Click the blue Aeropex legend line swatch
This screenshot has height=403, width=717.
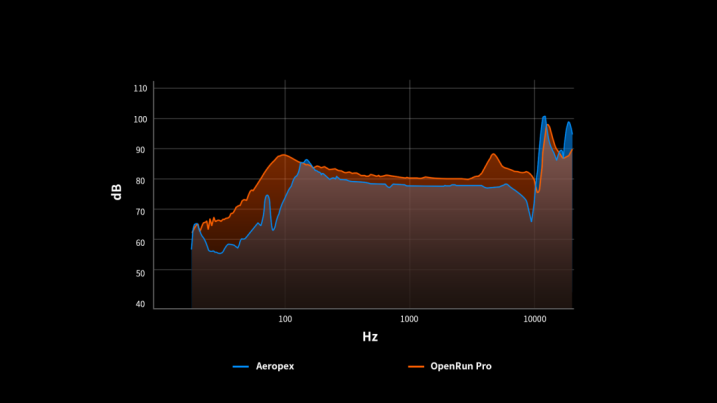(x=241, y=366)
